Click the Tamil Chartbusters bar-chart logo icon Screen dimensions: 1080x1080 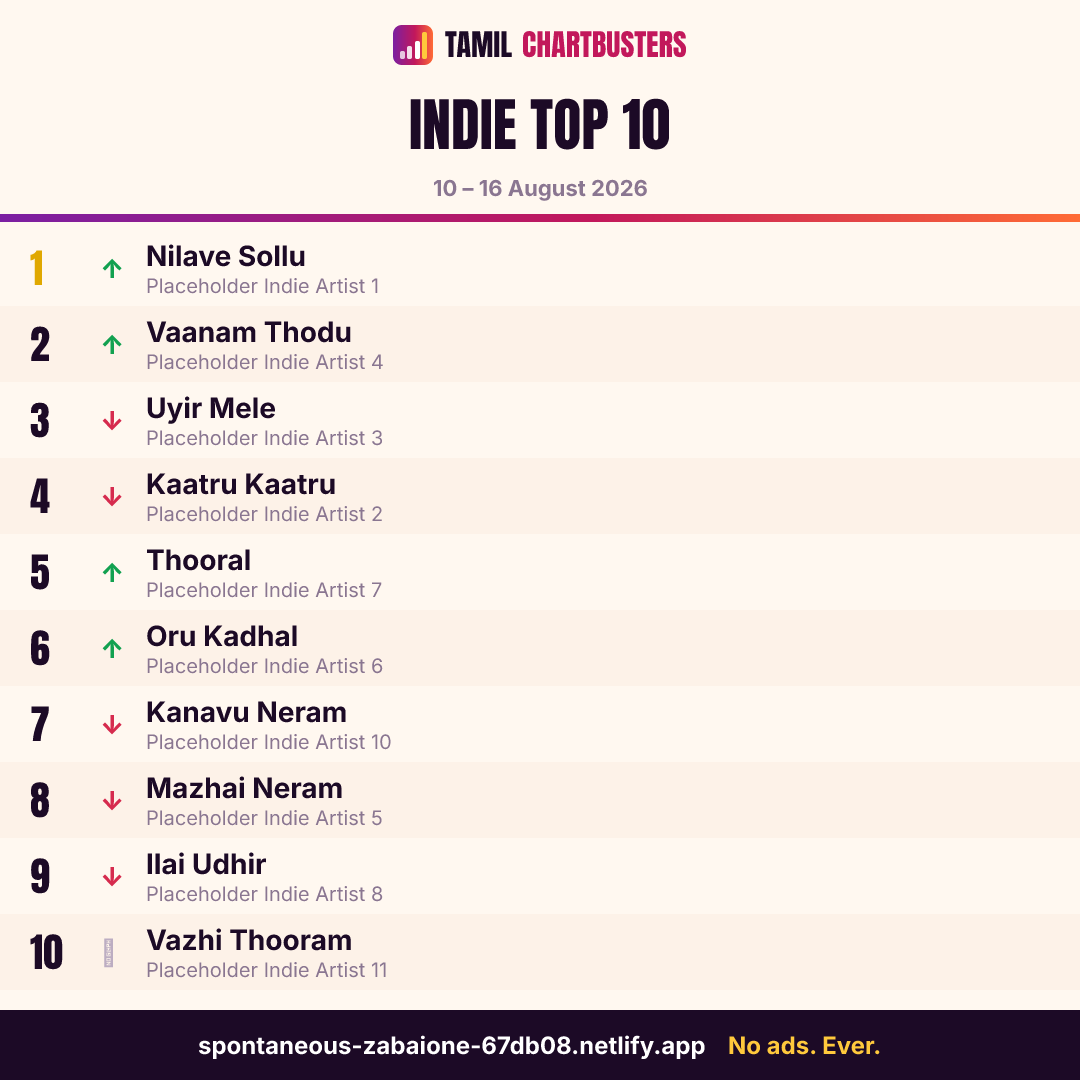tap(413, 45)
